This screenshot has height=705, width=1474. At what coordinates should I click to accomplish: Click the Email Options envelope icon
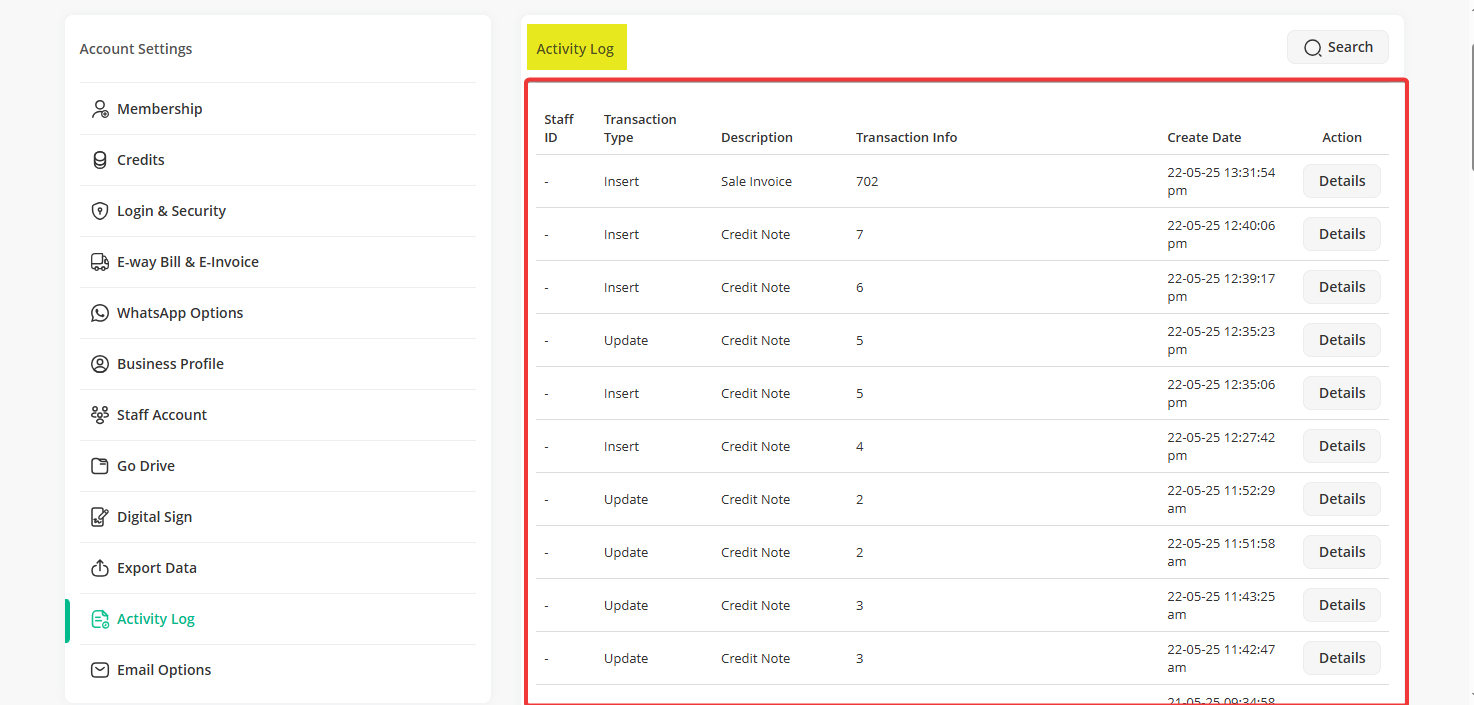tap(100, 670)
